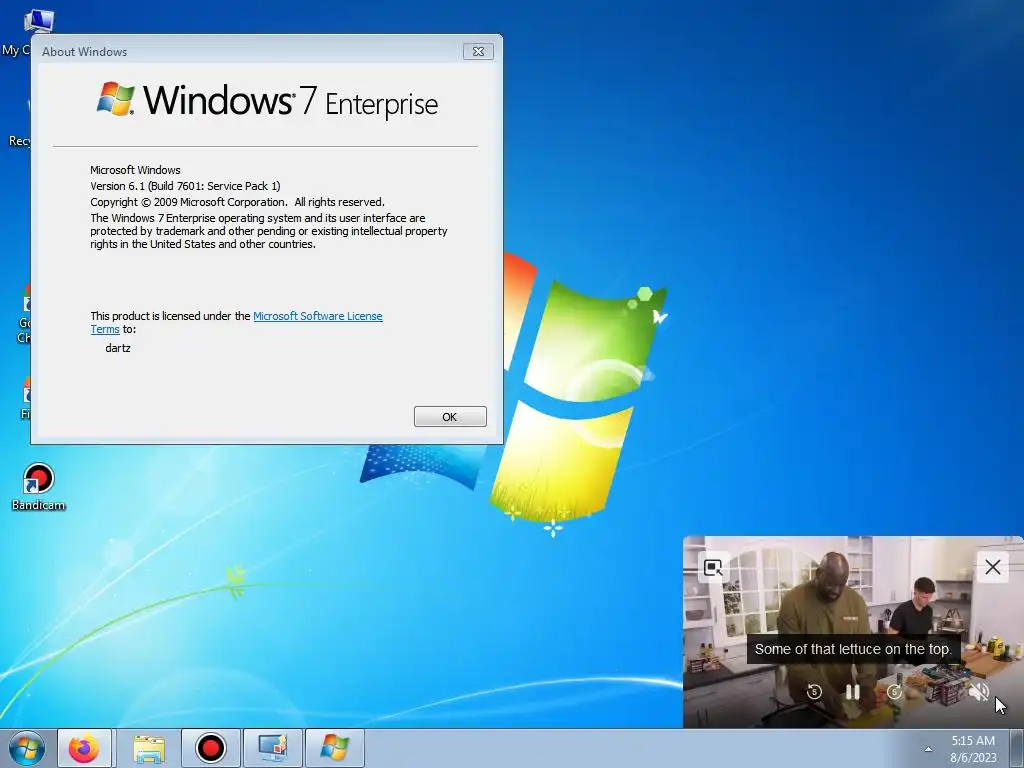Open the clock showing 5:15 AM
Image resolution: width=1024 pixels, height=768 pixels.
tap(973, 749)
